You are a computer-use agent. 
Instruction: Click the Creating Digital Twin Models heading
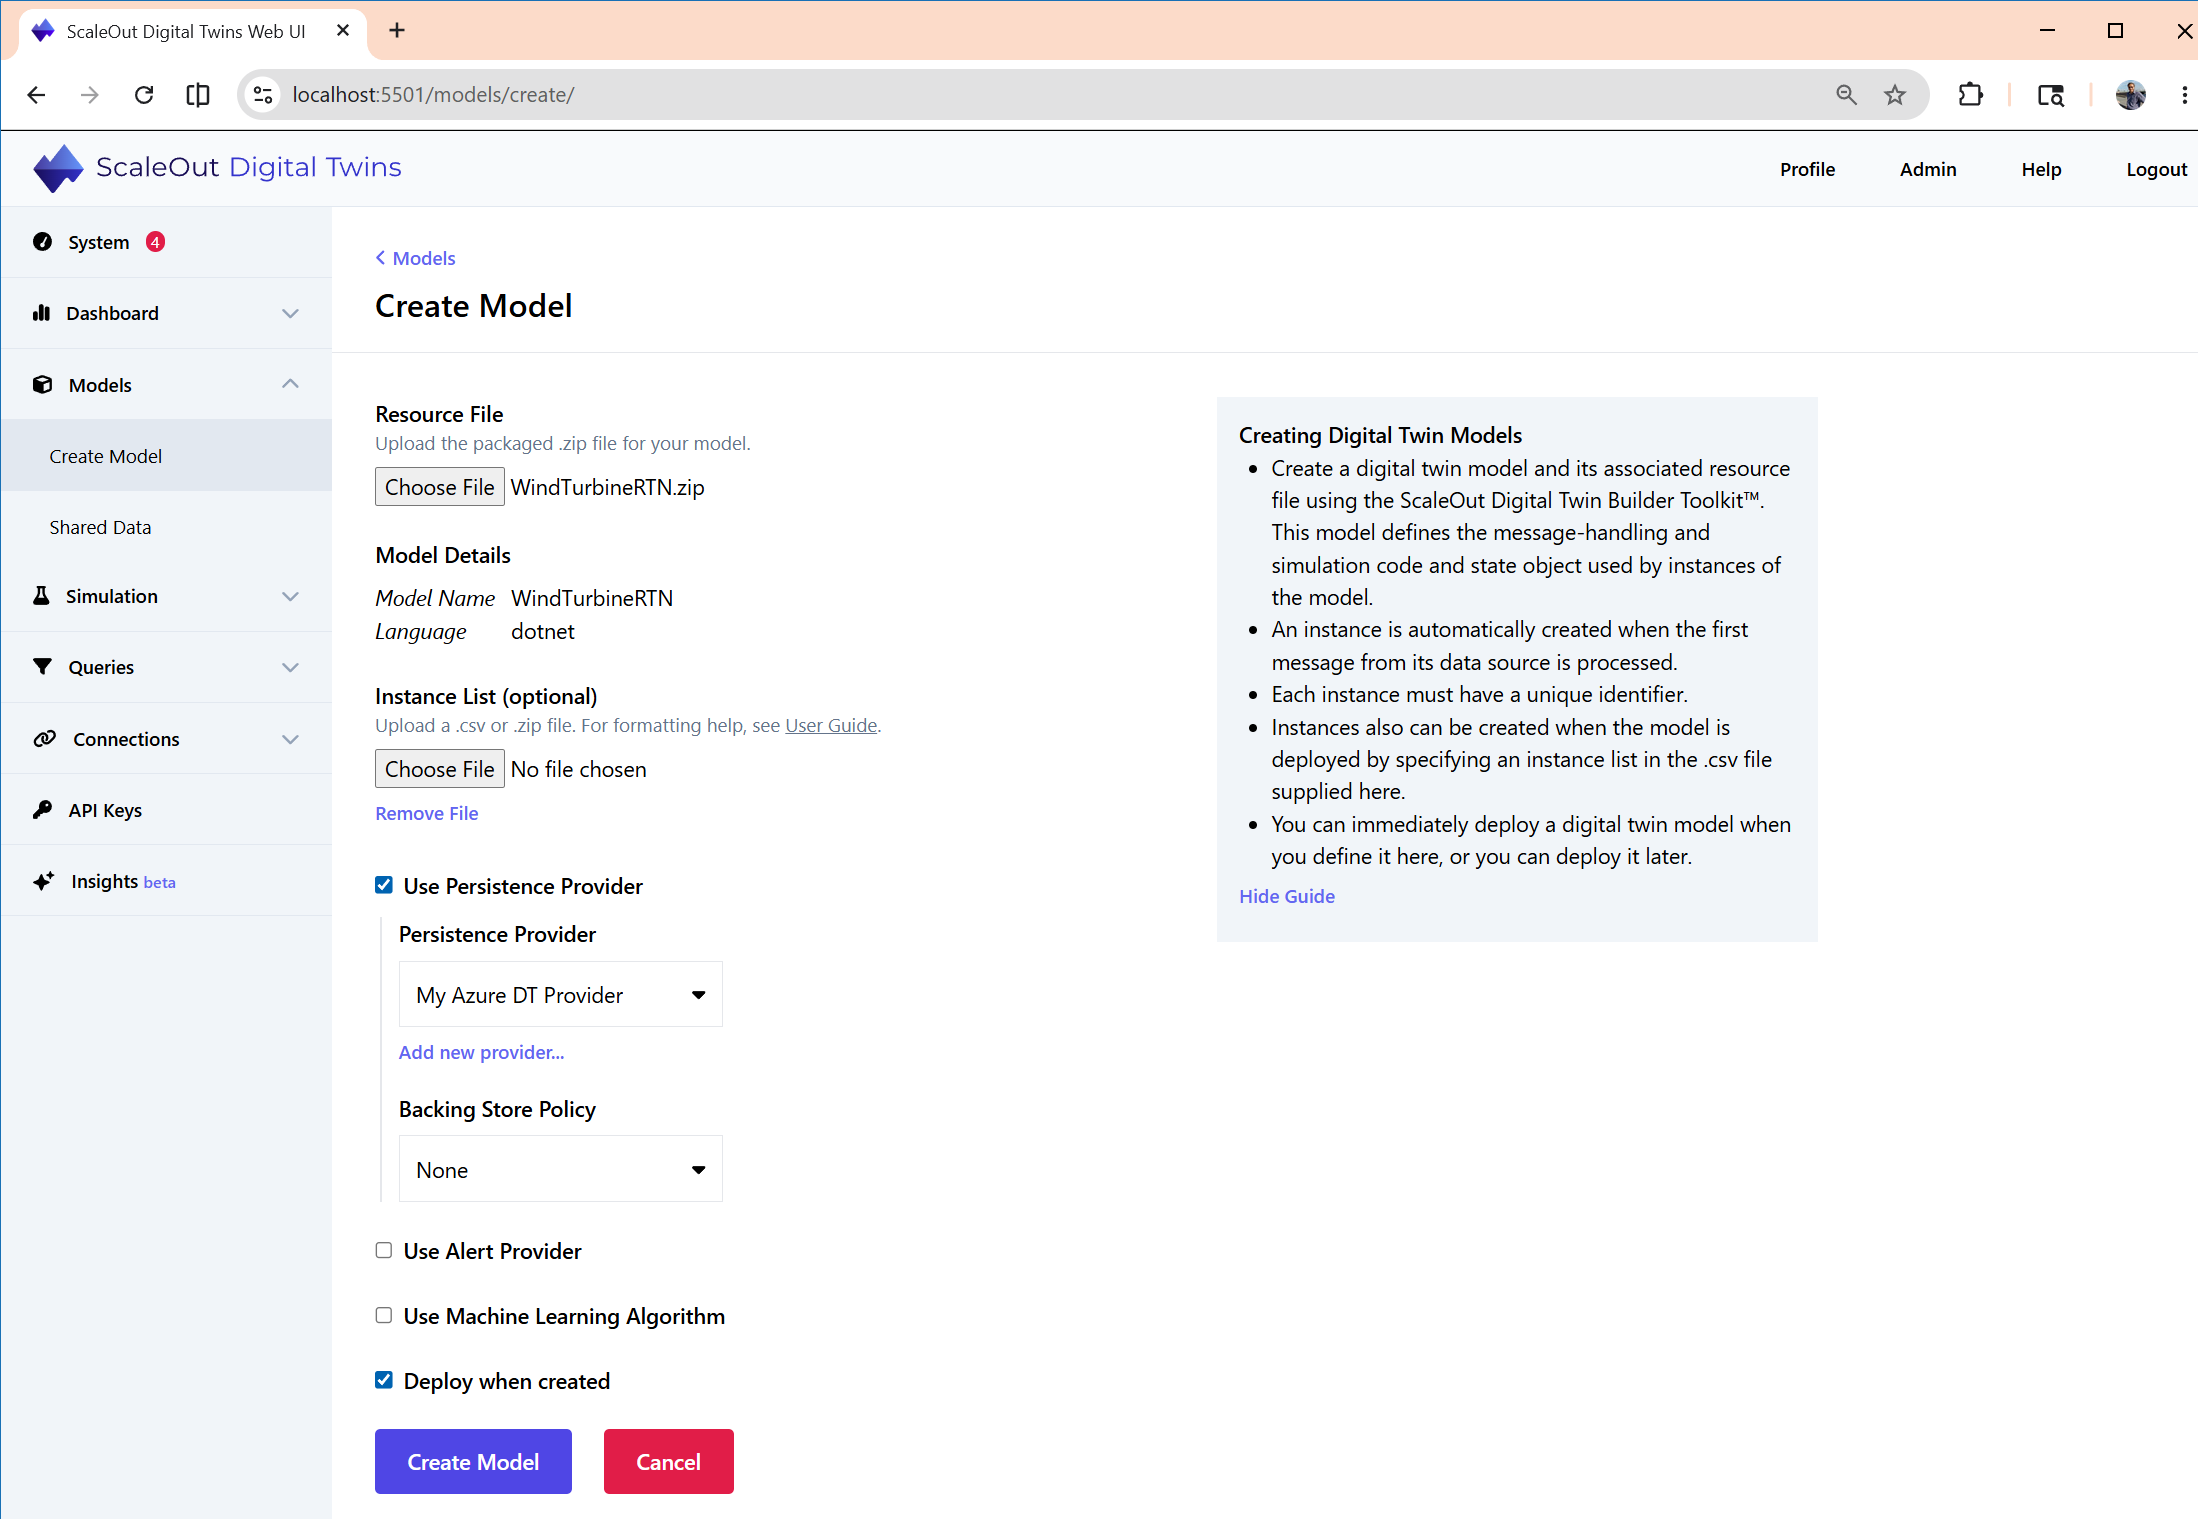1380,435
